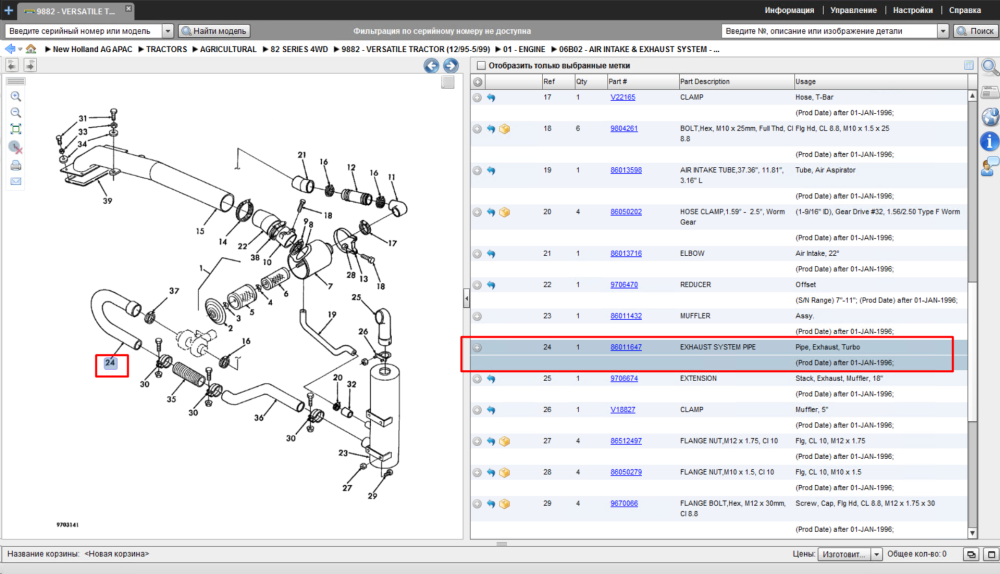The image size is (1000, 574).
Task: Click the circle add icon on Ref 24 row
Action: pyautogui.click(x=477, y=348)
